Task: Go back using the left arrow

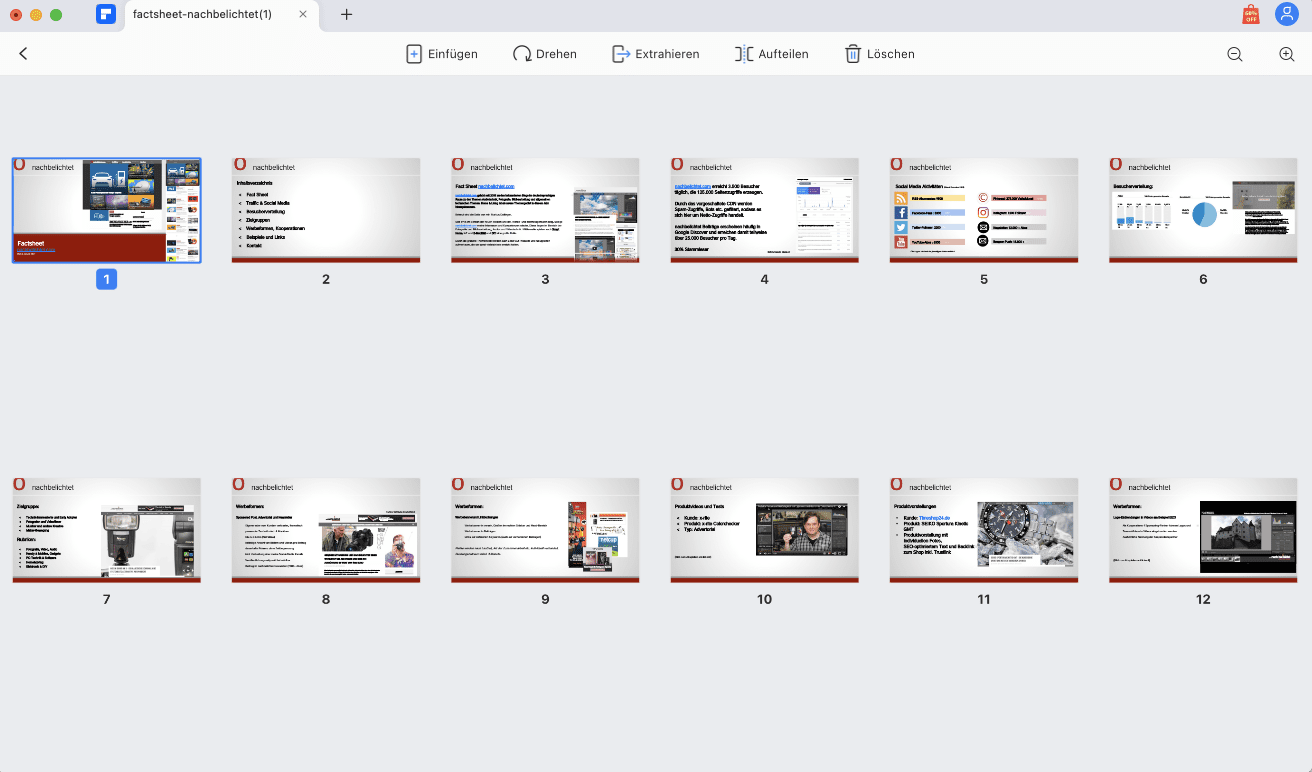Action: pyautogui.click(x=24, y=54)
